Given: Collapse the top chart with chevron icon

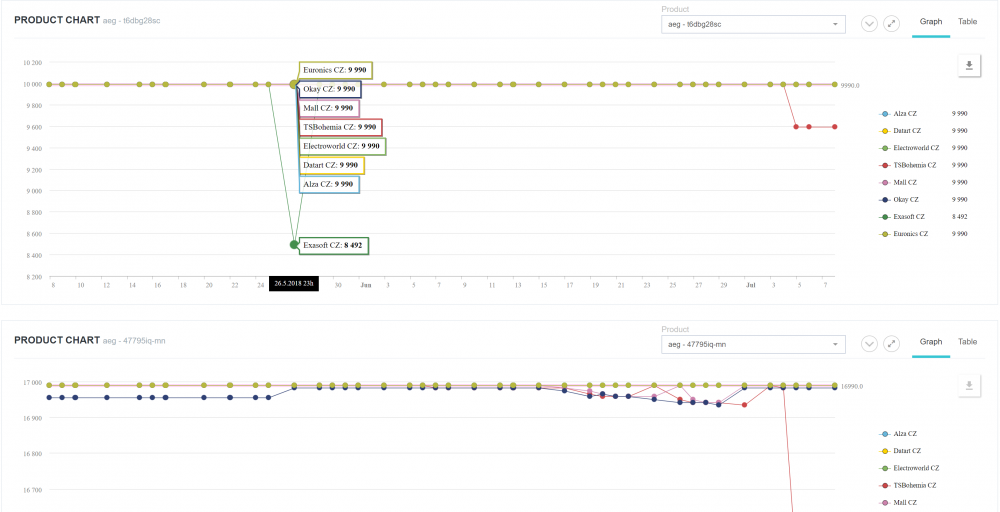Looking at the screenshot, I should point(869,24).
